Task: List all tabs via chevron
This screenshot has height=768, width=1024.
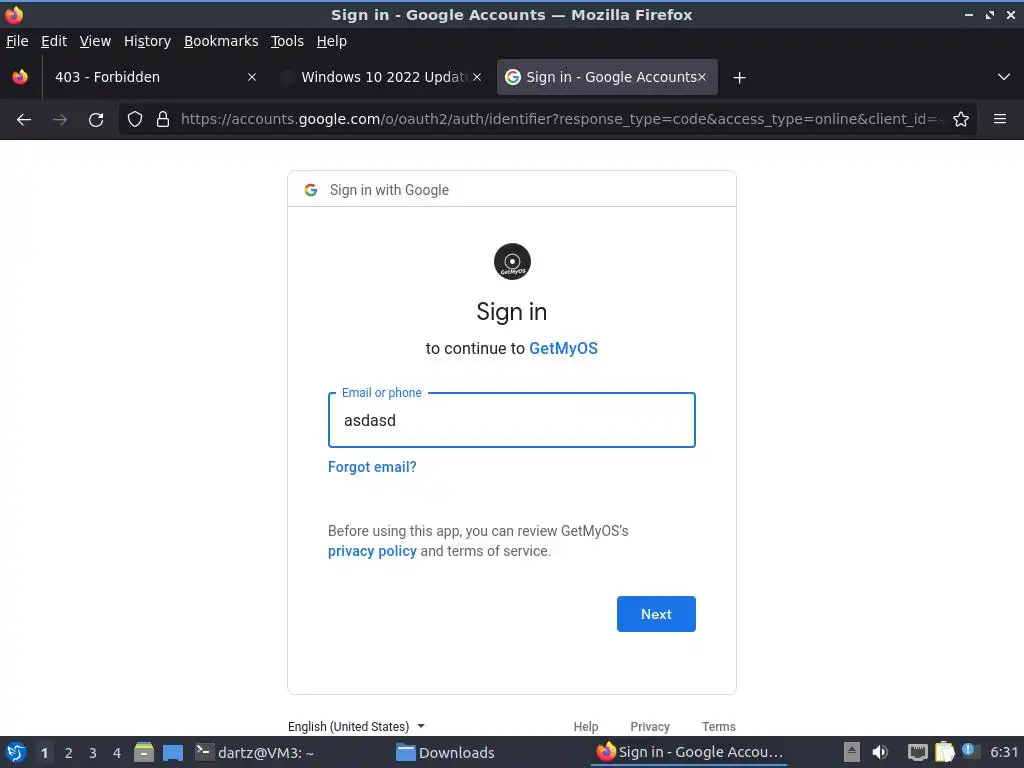Action: [1004, 77]
